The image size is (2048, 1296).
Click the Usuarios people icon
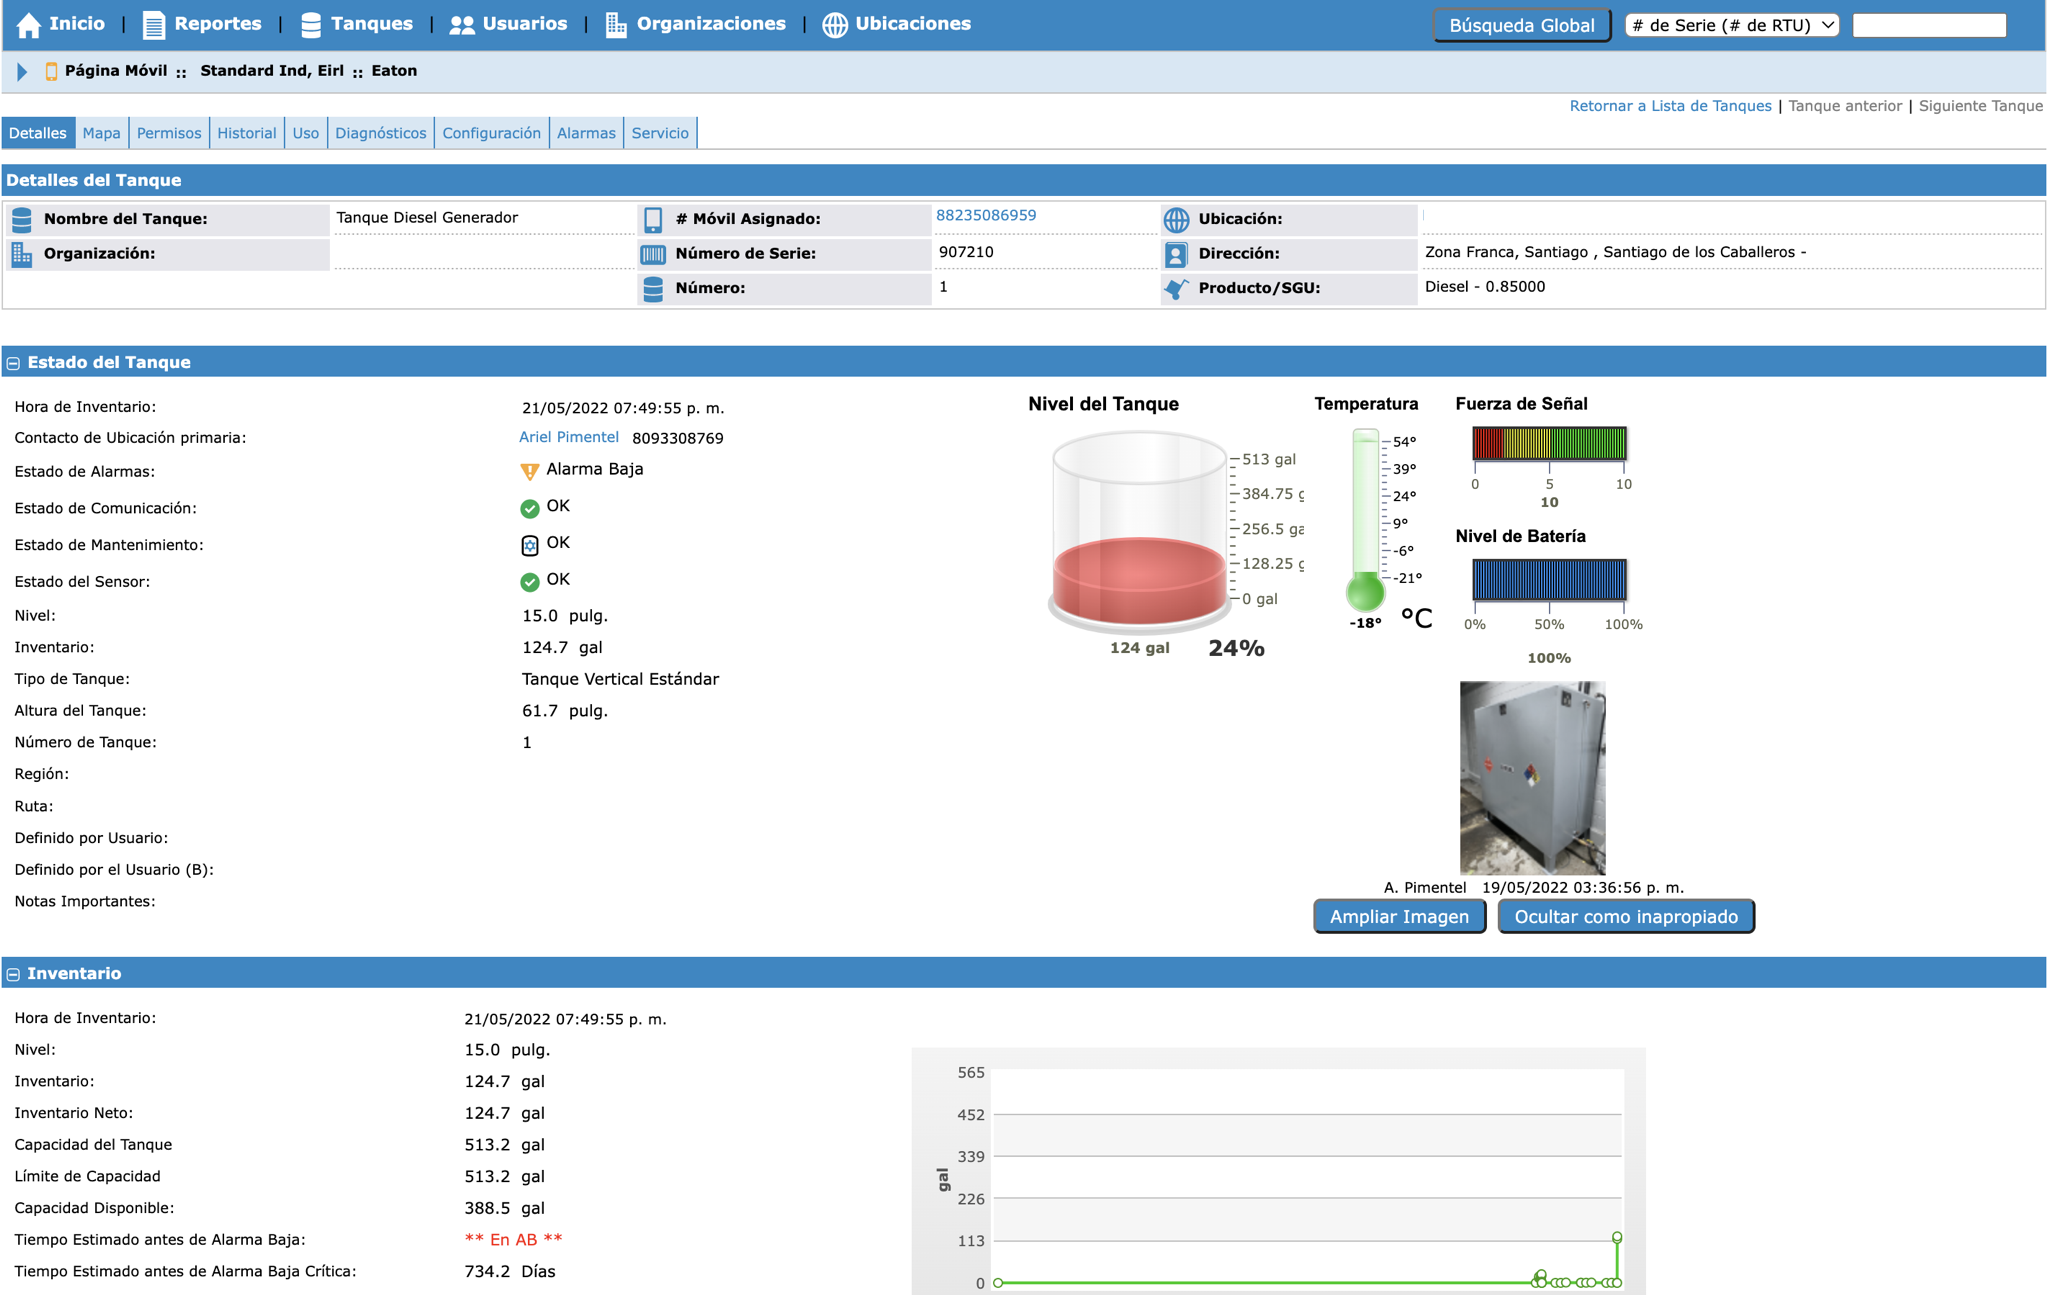pos(462,25)
